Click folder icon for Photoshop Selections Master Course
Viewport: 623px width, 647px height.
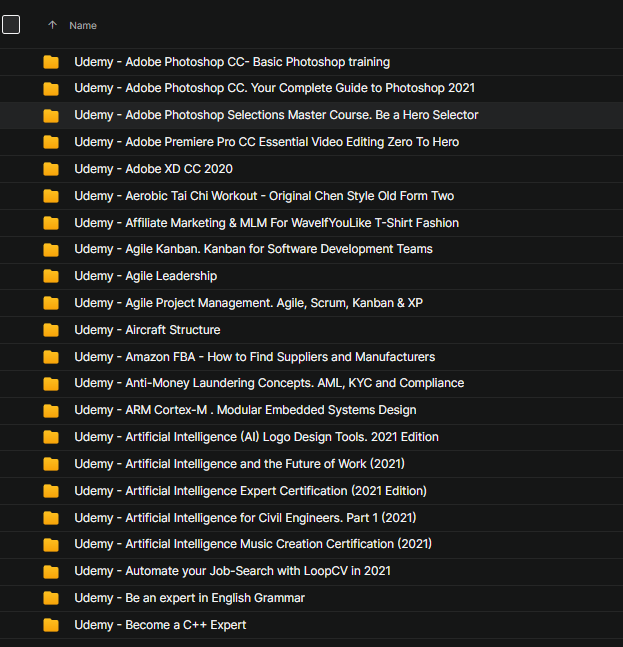point(51,116)
